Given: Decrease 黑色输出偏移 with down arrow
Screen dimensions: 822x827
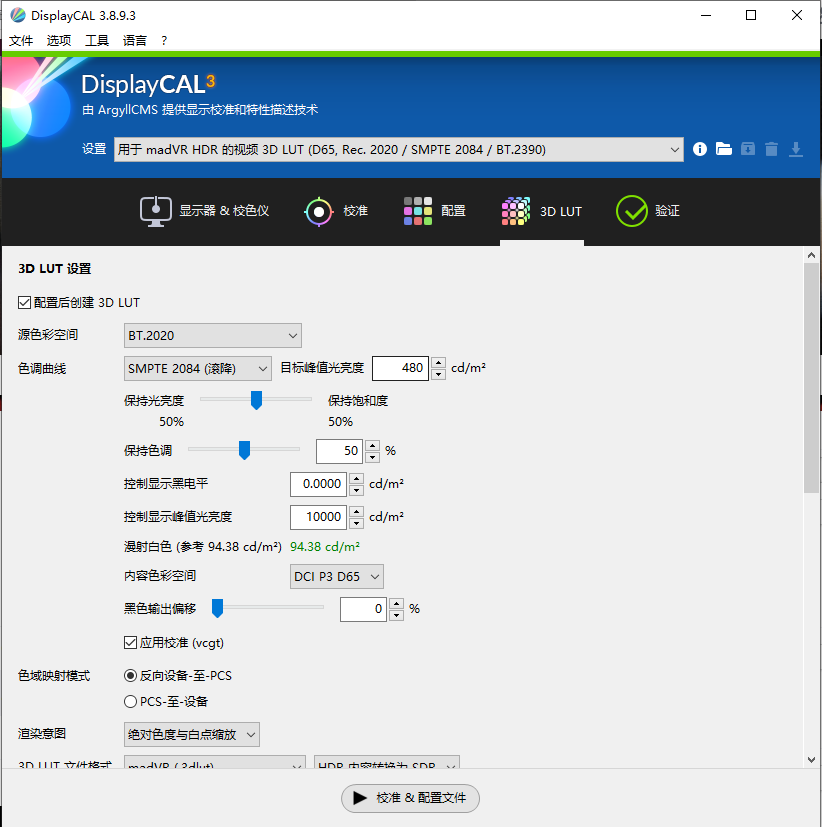Looking at the screenshot, I should tap(397, 615).
